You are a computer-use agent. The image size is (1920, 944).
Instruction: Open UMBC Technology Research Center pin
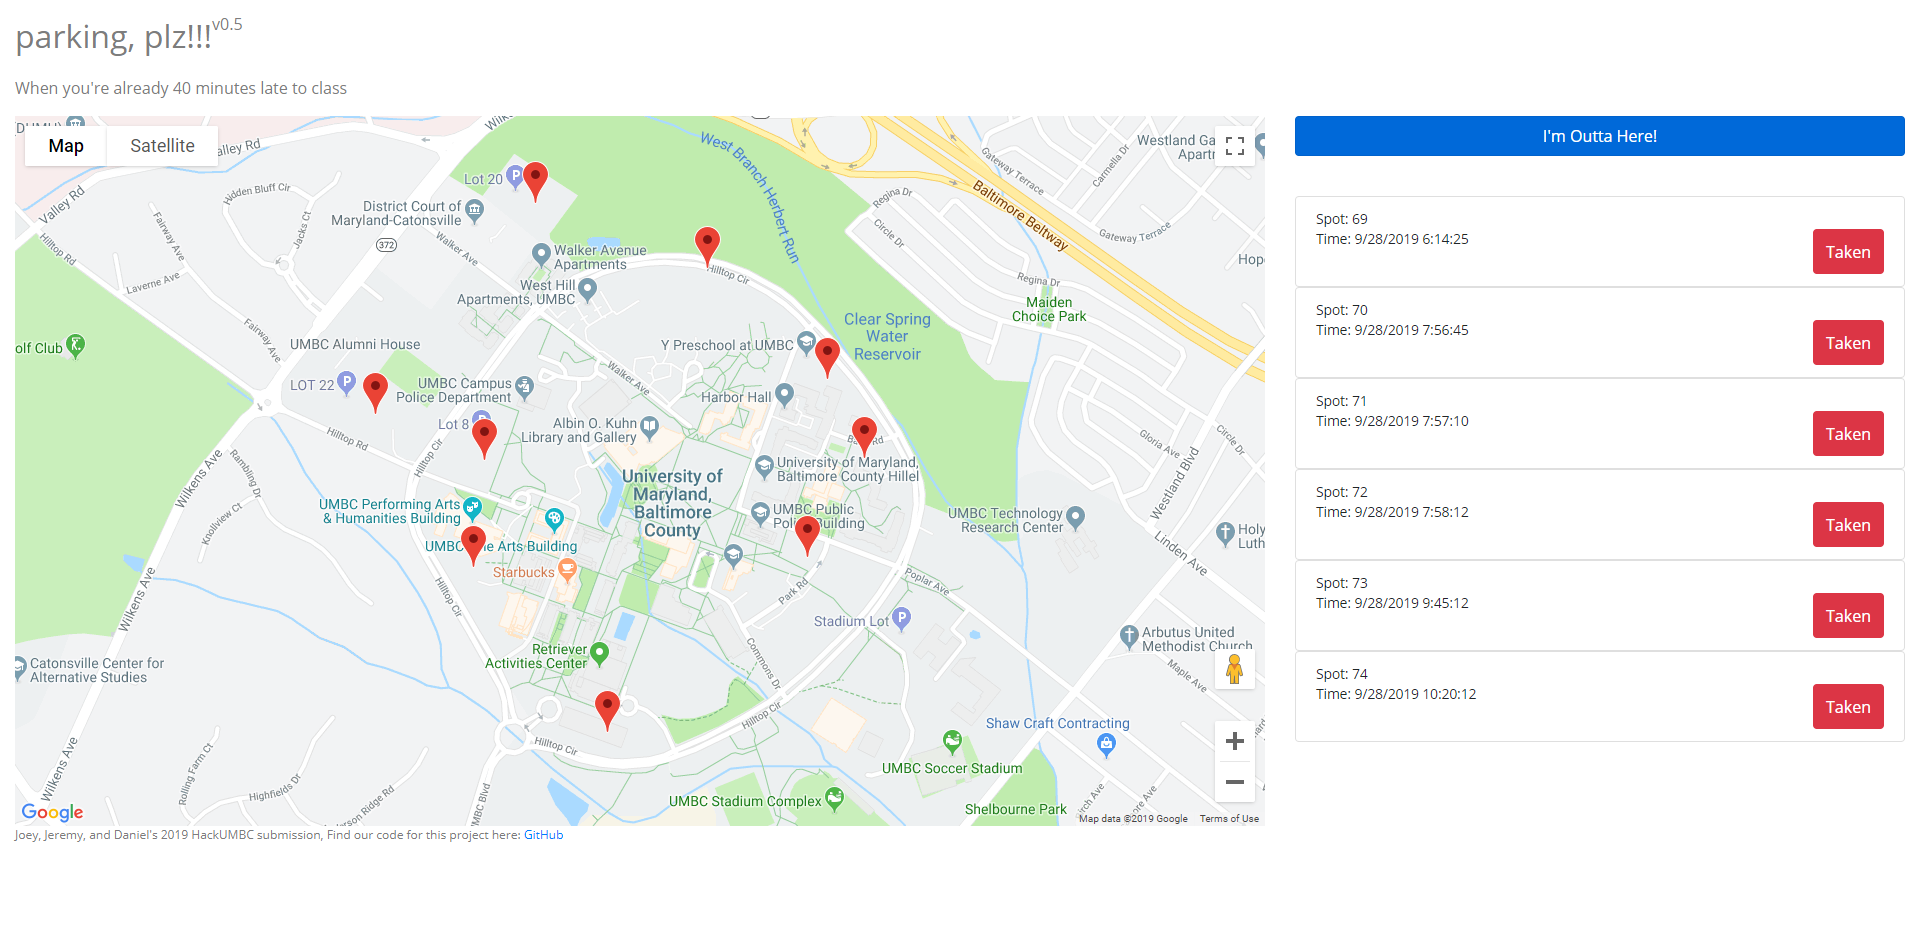1075,517
